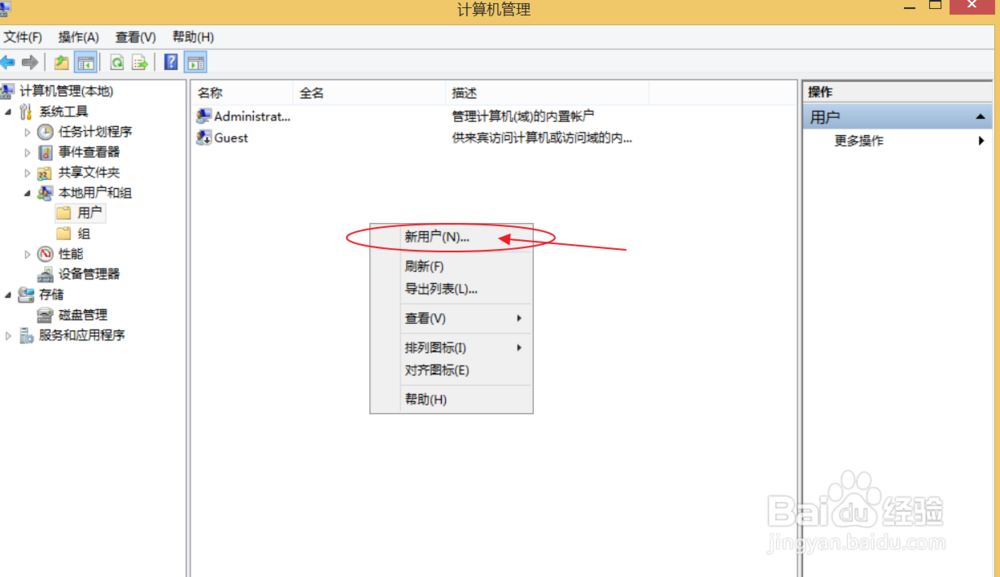The image size is (1000, 577).
Task: Select the Guest user account icon
Action: click(203, 137)
